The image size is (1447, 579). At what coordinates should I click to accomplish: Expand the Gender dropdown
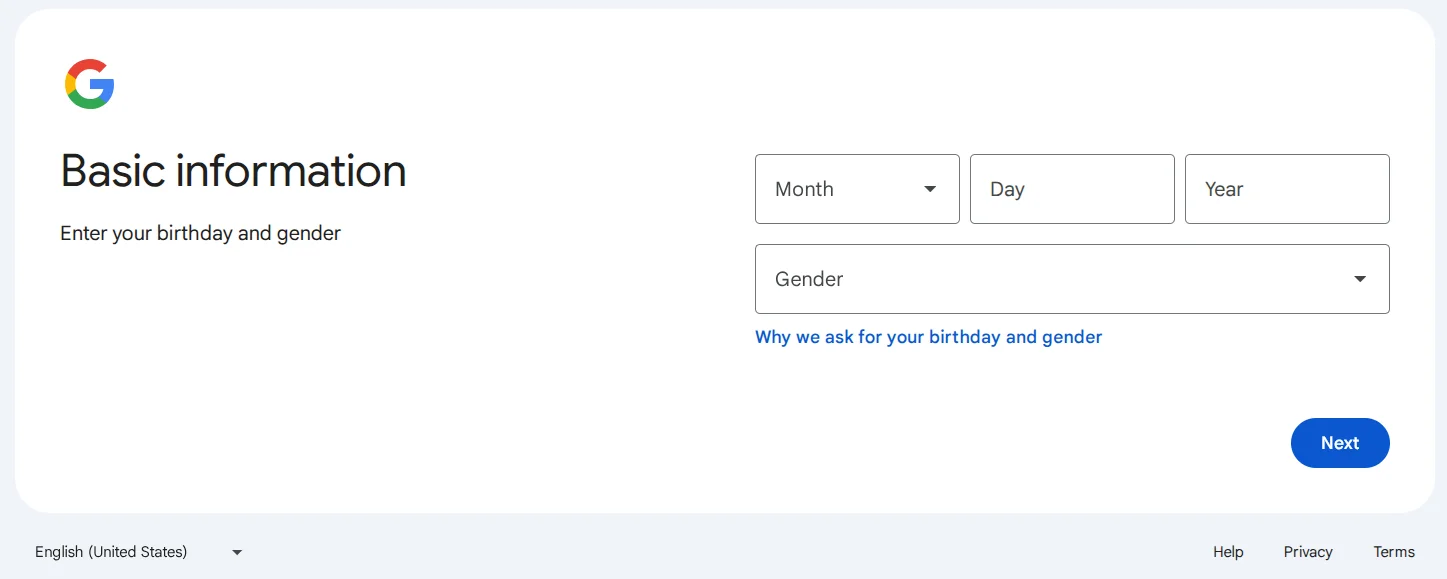coord(1071,279)
